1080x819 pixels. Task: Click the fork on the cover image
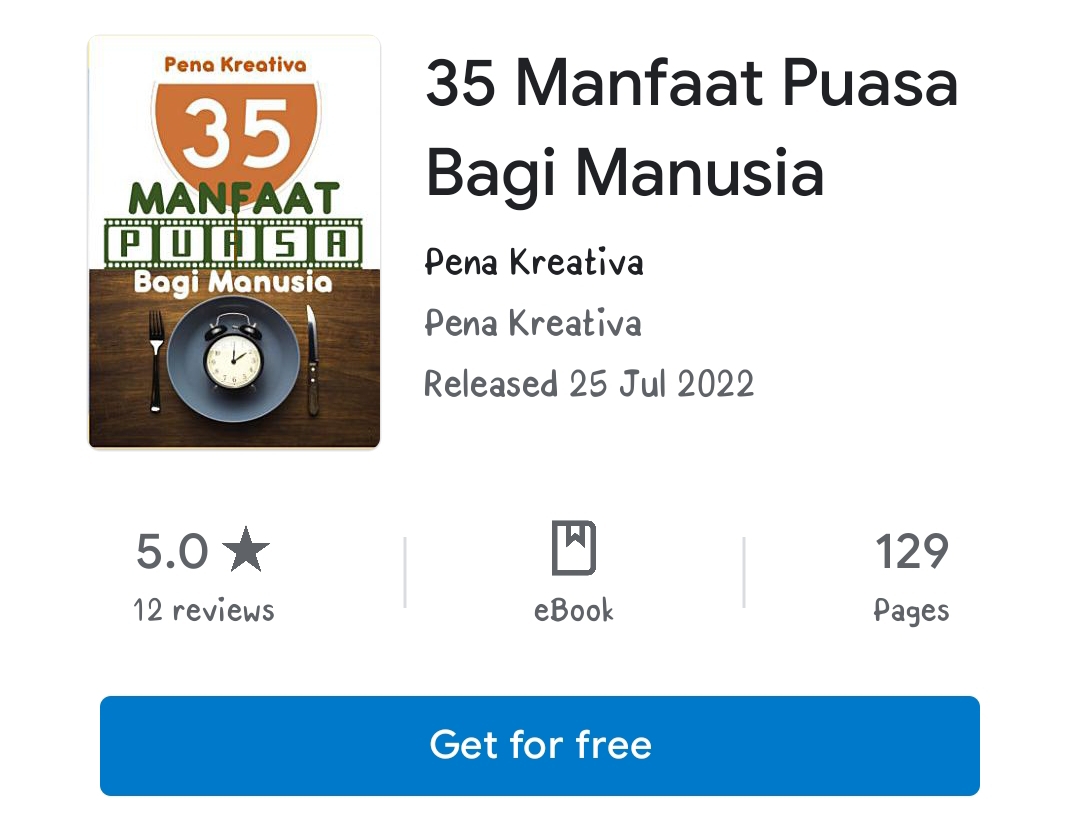point(156,361)
